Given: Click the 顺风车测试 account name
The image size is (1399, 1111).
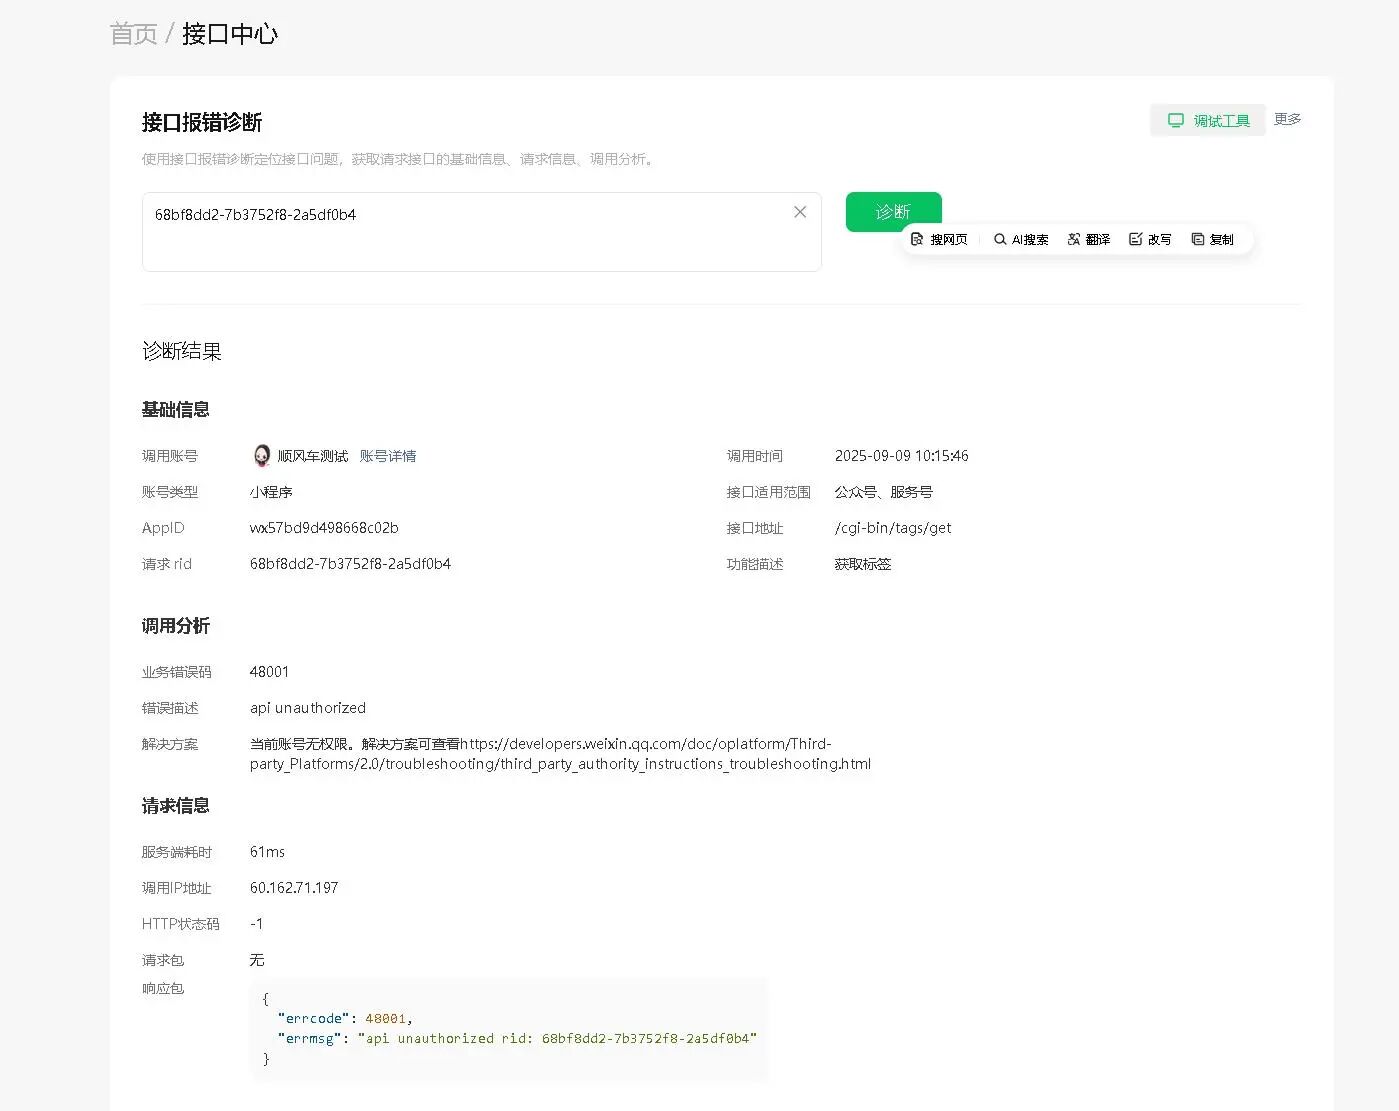Looking at the screenshot, I should tap(313, 456).
